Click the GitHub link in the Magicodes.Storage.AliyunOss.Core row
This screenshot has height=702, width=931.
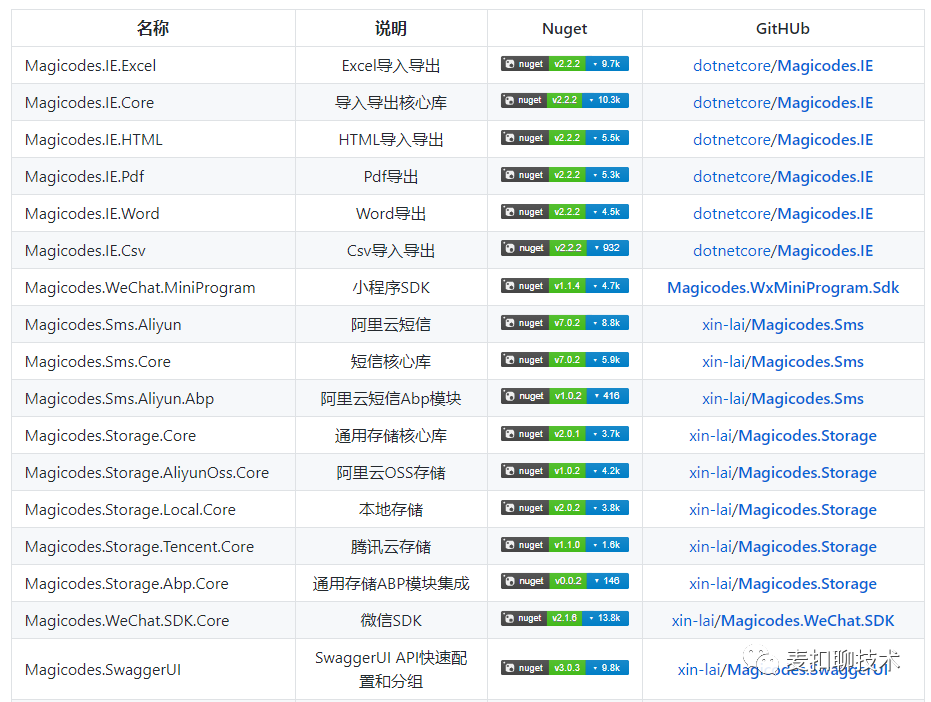click(x=783, y=473)
